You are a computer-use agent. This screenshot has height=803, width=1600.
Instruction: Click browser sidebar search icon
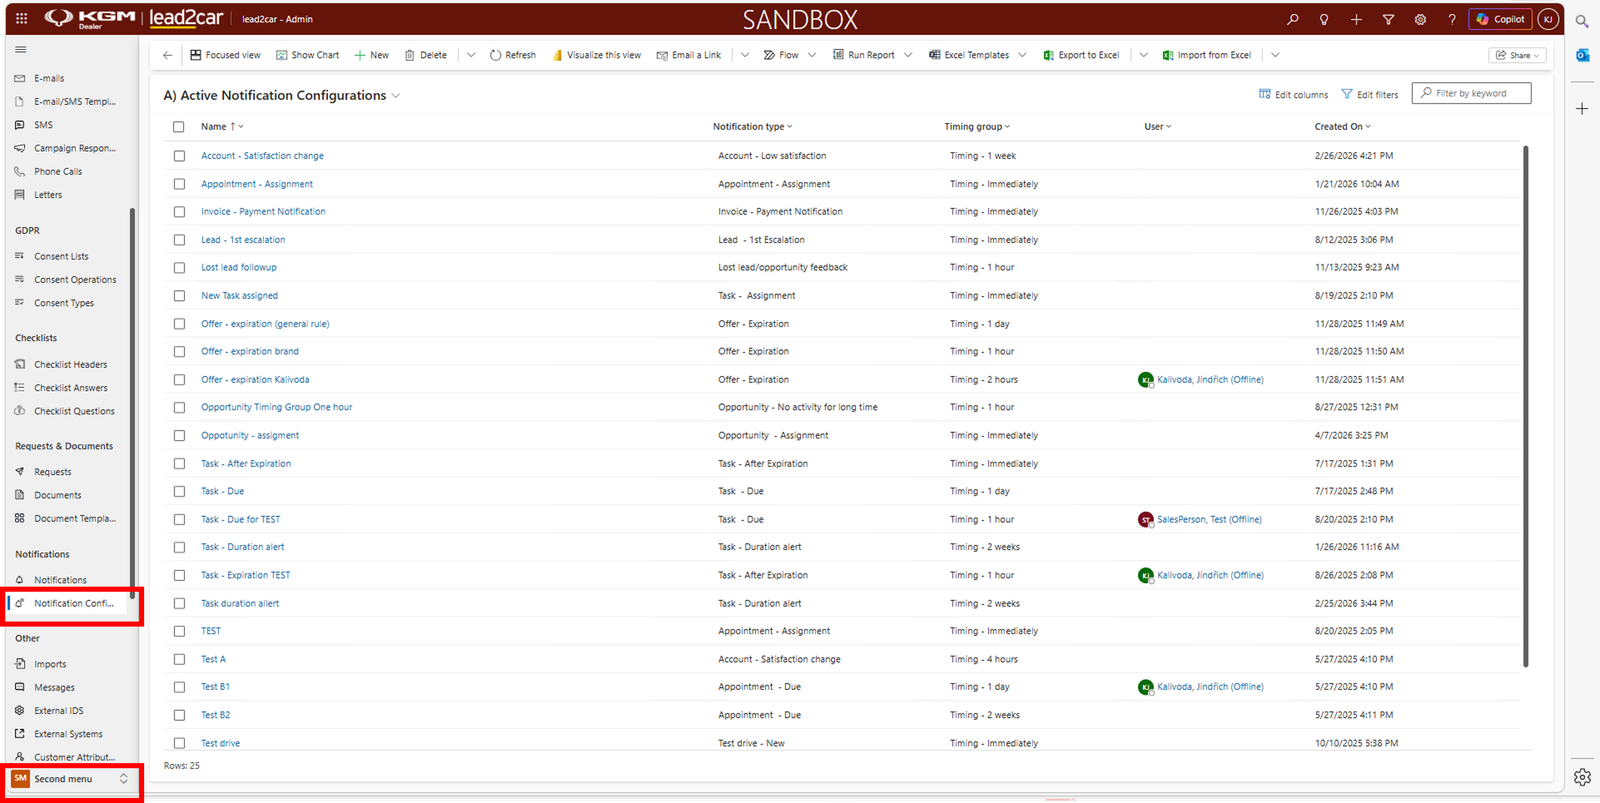click(x=1582, y=20)
